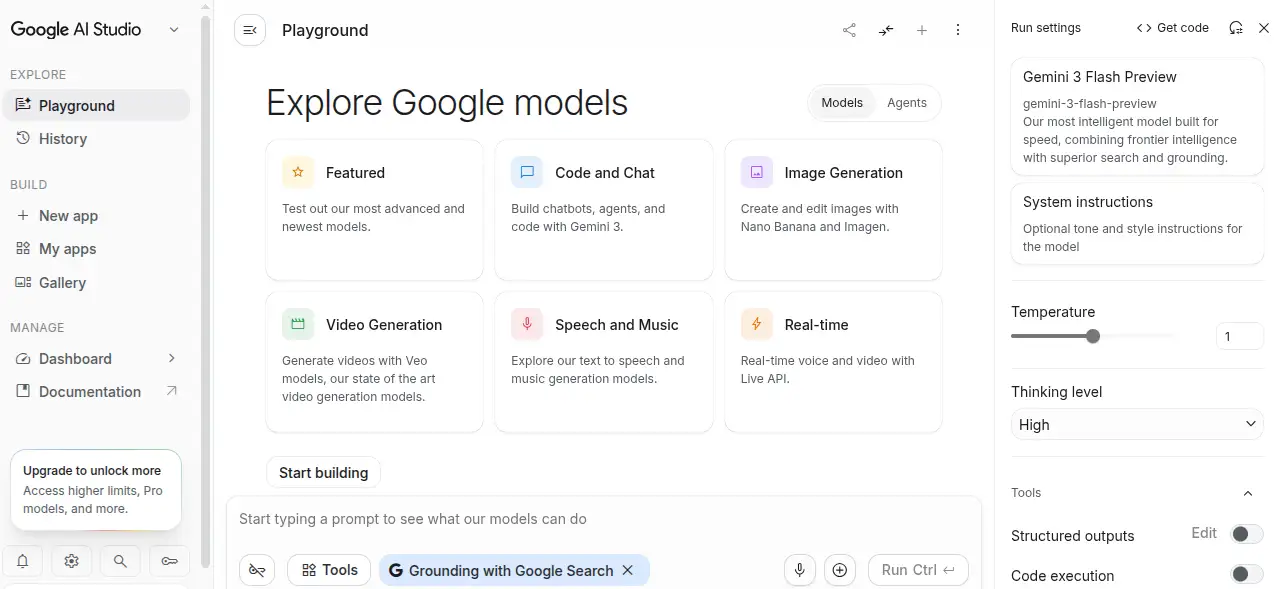Click the reset settings refresh icon
Screen dimensions: 1277x589
click(1236, 28)
